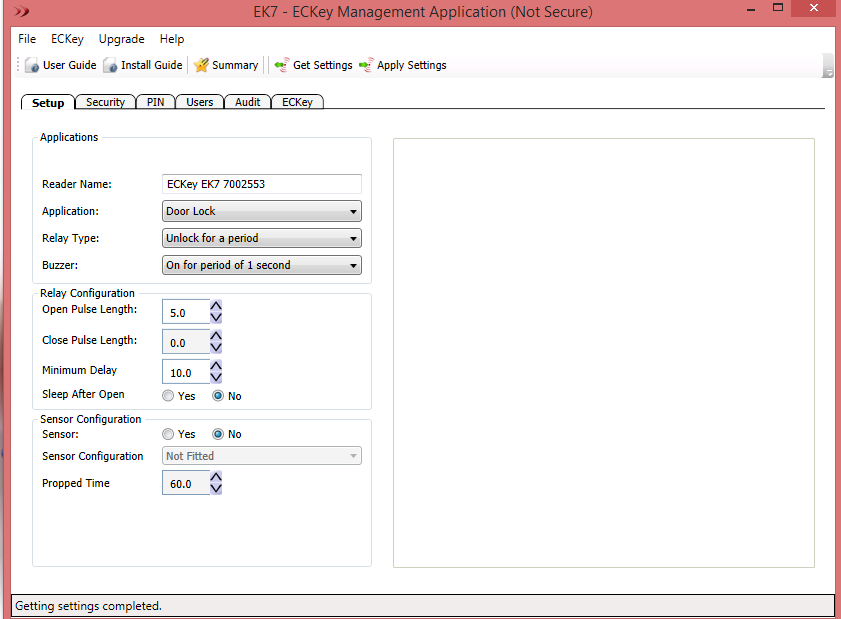Switch to the Audit tab
This screenshot has width=841, height=619.
pos(247,102)
